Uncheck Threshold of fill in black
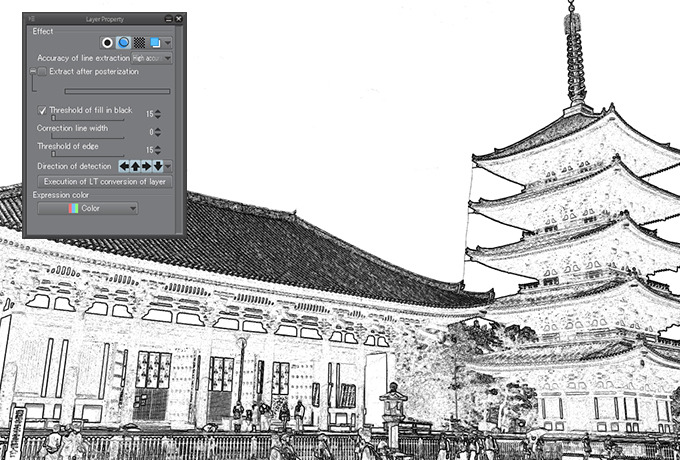Viewport: 680px width, 460px height. [42, 111]
